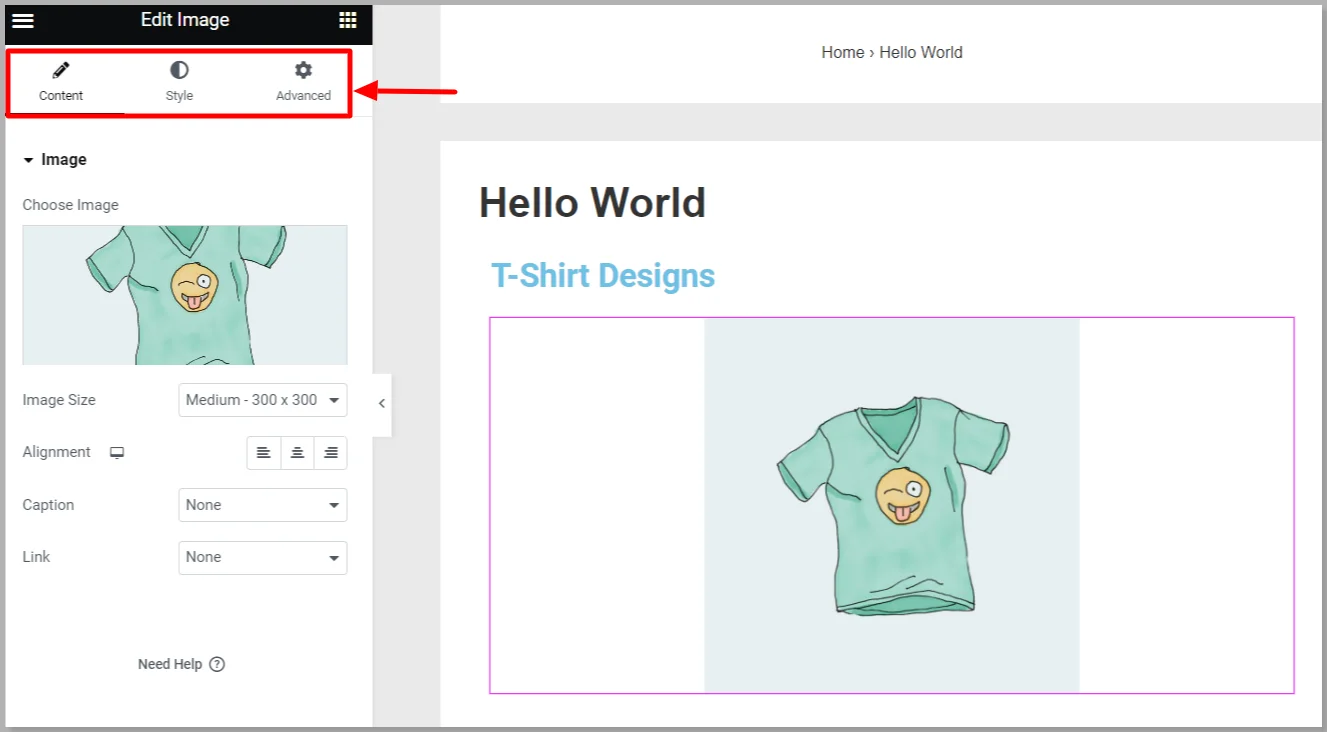Switch to the Style tab
This screenshot has width=1327, height=732.
pos(179,82)
